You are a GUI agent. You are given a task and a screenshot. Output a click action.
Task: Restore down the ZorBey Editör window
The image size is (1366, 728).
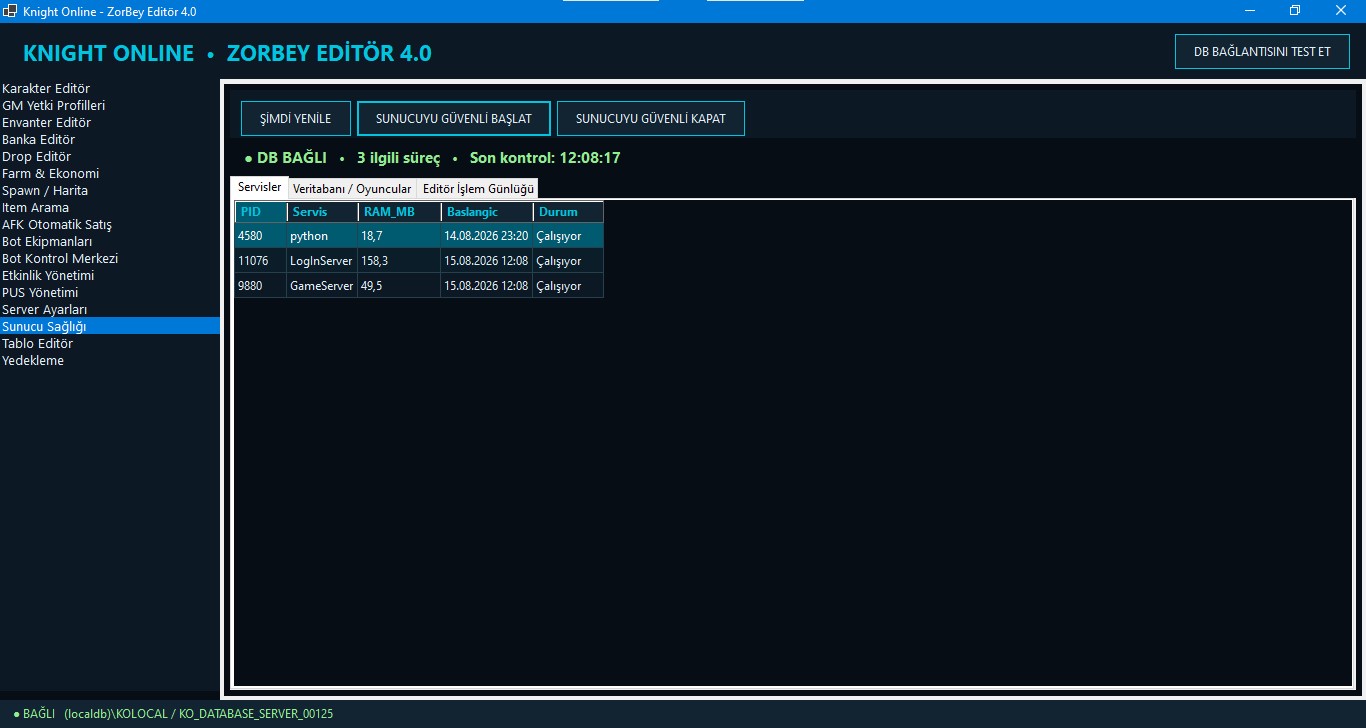[1295, 10]
